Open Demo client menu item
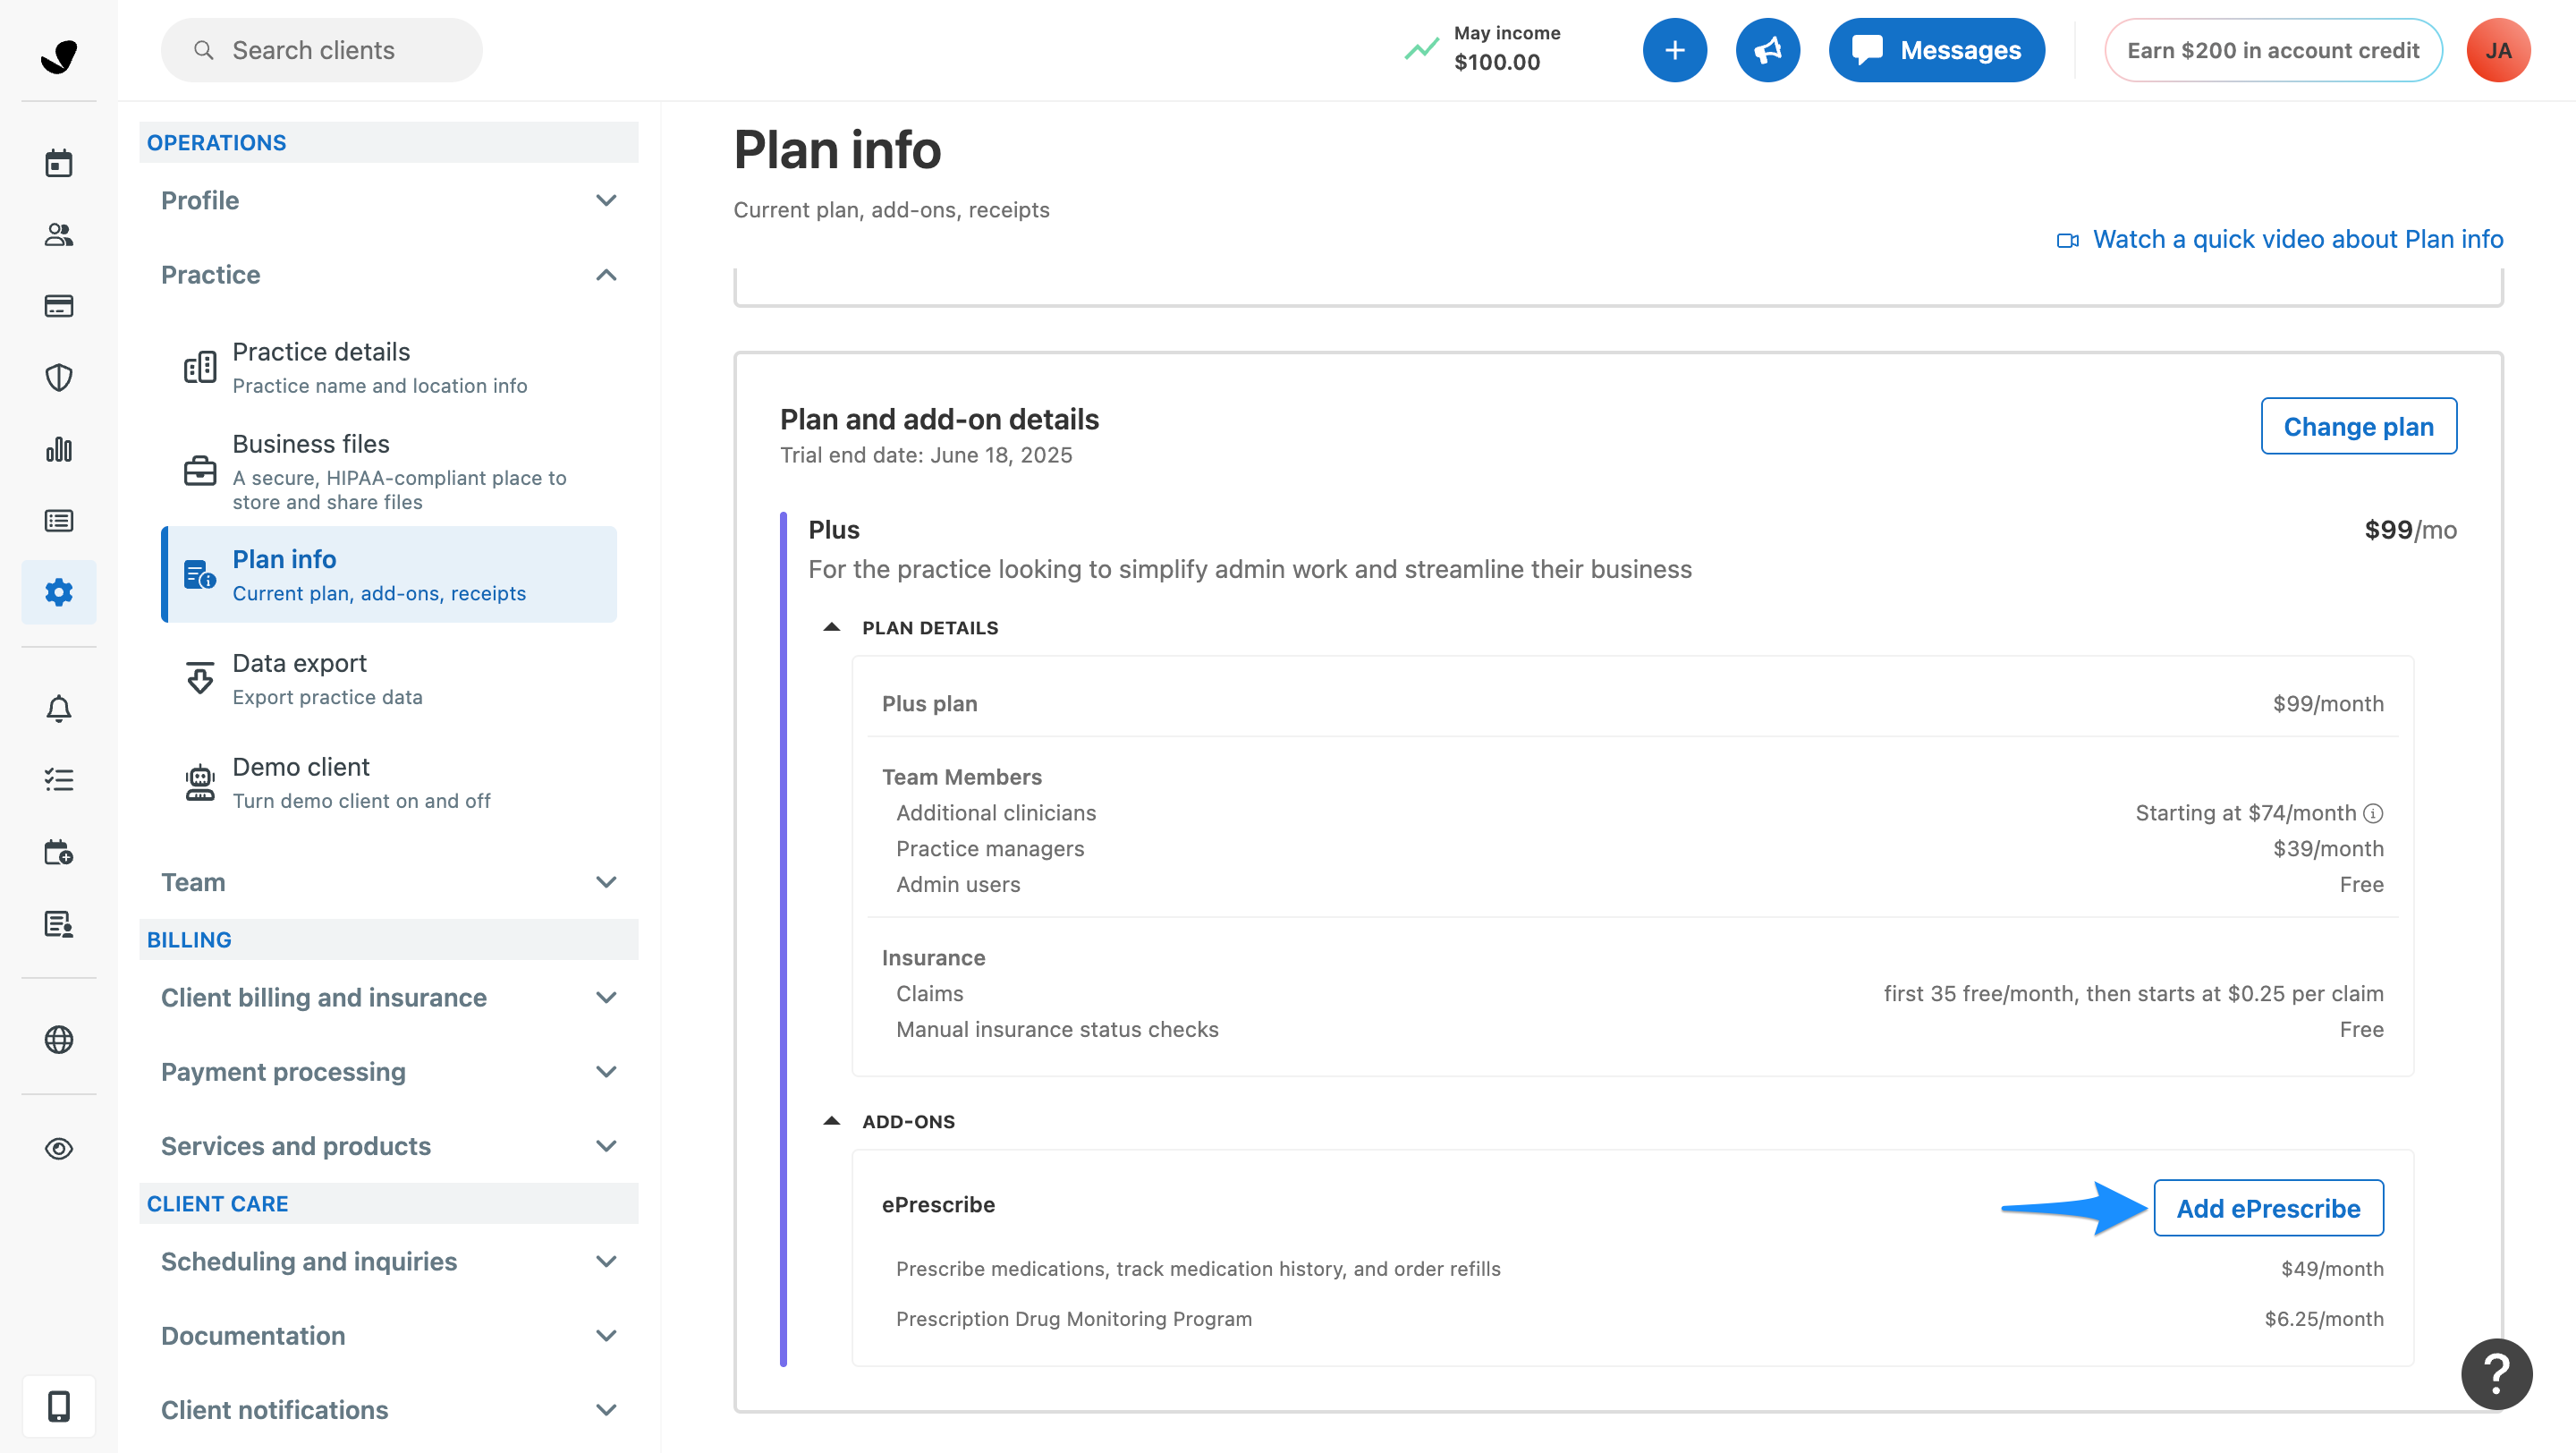The height and width of the screenshot is (1453, 2576). pos(389,783)
